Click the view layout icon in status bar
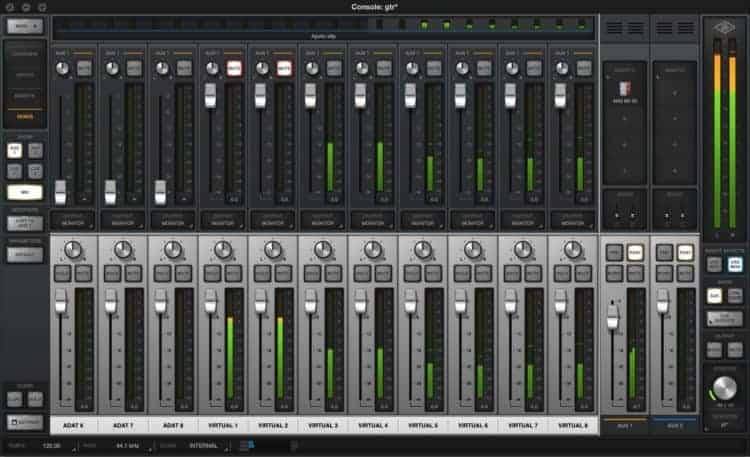This screenshot has width=750, height=457. (x=248, y=445)
